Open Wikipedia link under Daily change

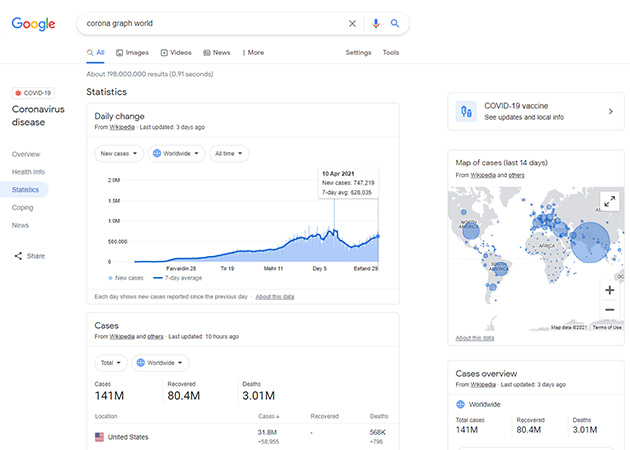pos(122,127)
